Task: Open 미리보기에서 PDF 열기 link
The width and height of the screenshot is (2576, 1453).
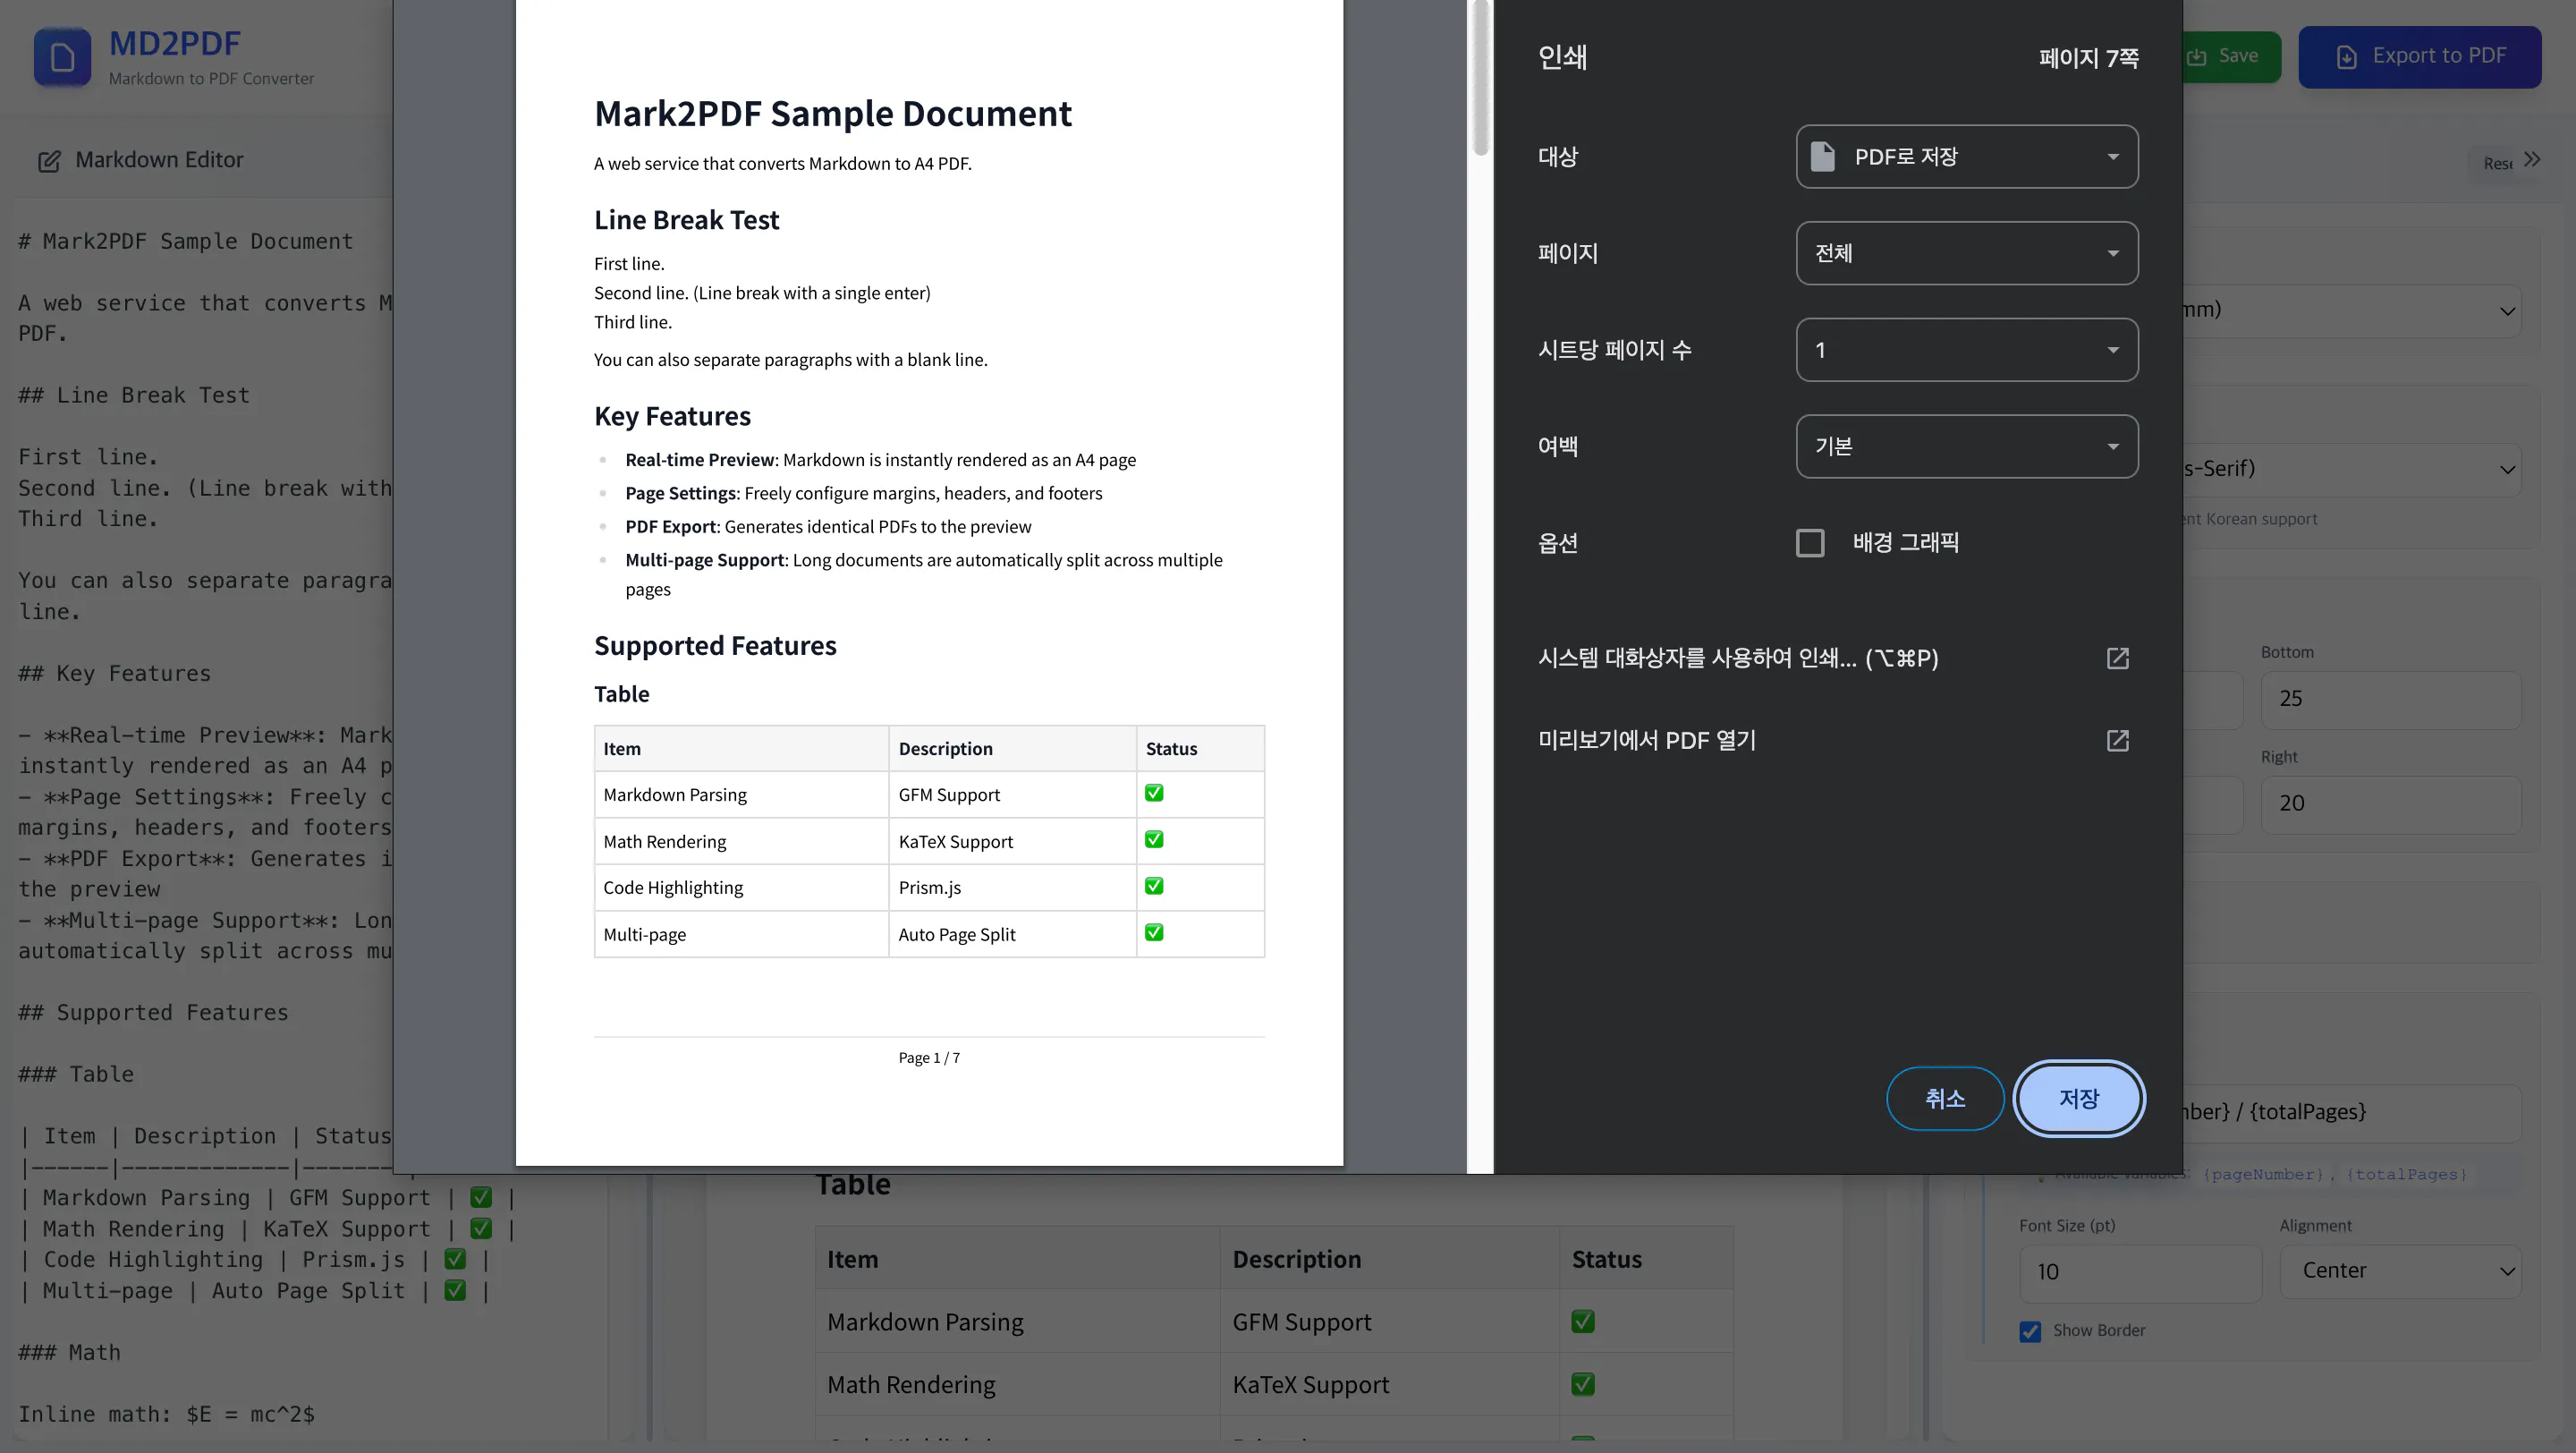Action: pos(1833,740)
